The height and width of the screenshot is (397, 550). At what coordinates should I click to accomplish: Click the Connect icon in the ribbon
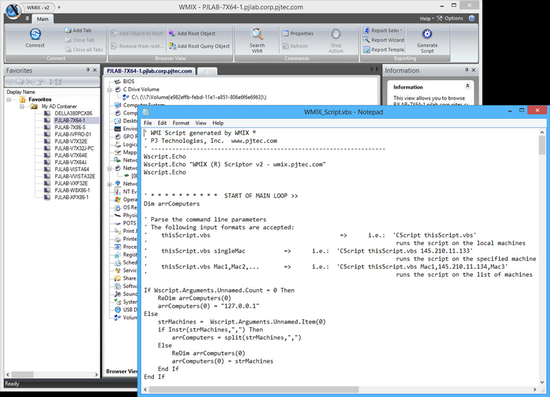click(x=35, y=34)
